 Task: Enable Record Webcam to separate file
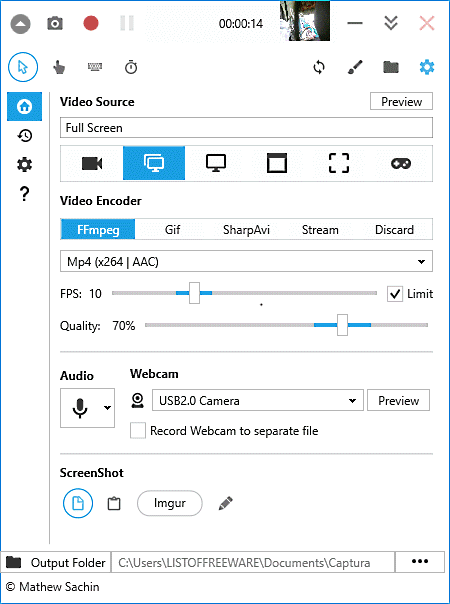point(138,431)
